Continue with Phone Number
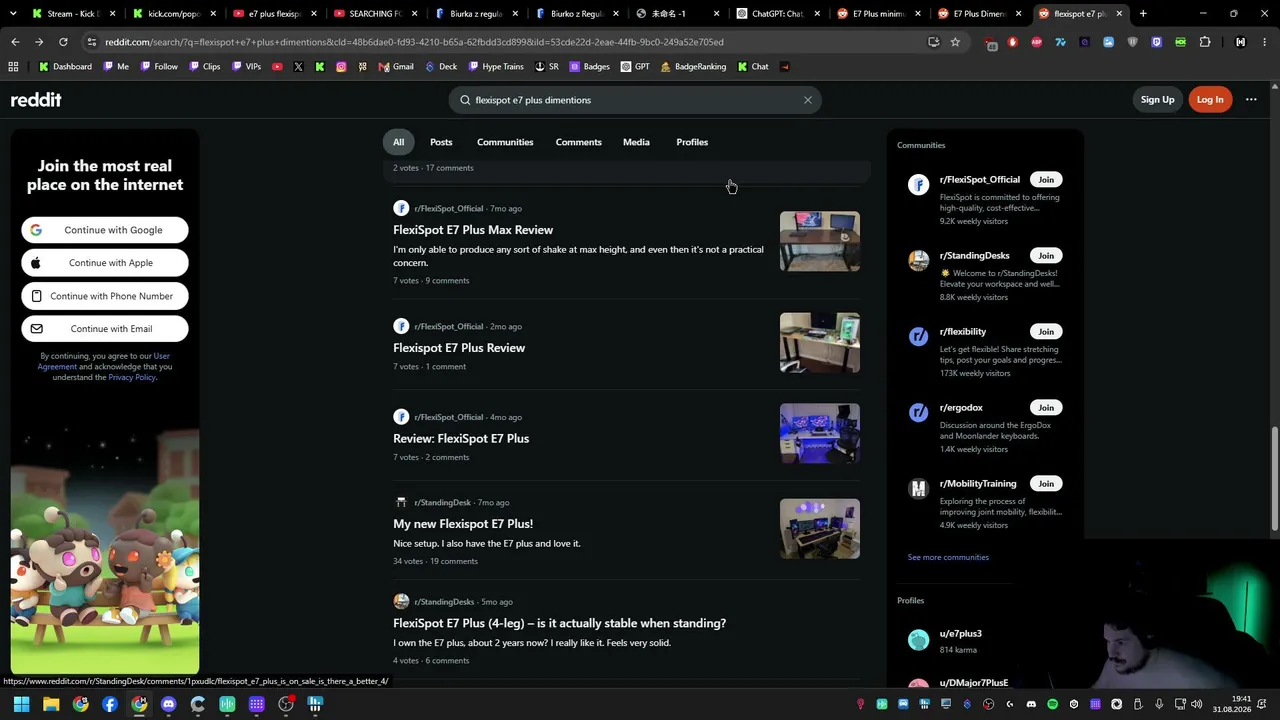 105,296
